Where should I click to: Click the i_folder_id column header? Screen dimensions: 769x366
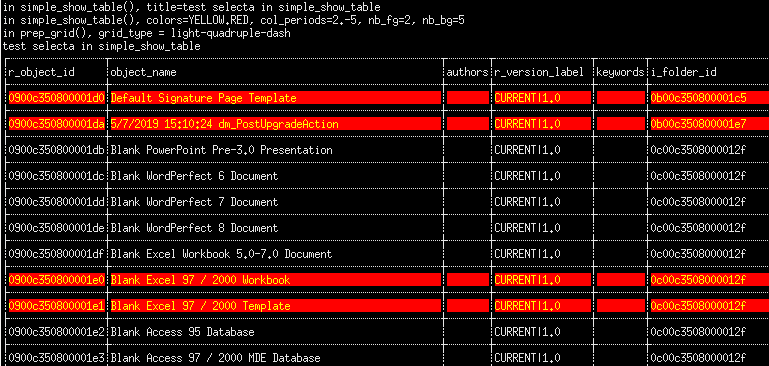pyautogui.click(x=684, y=72)
